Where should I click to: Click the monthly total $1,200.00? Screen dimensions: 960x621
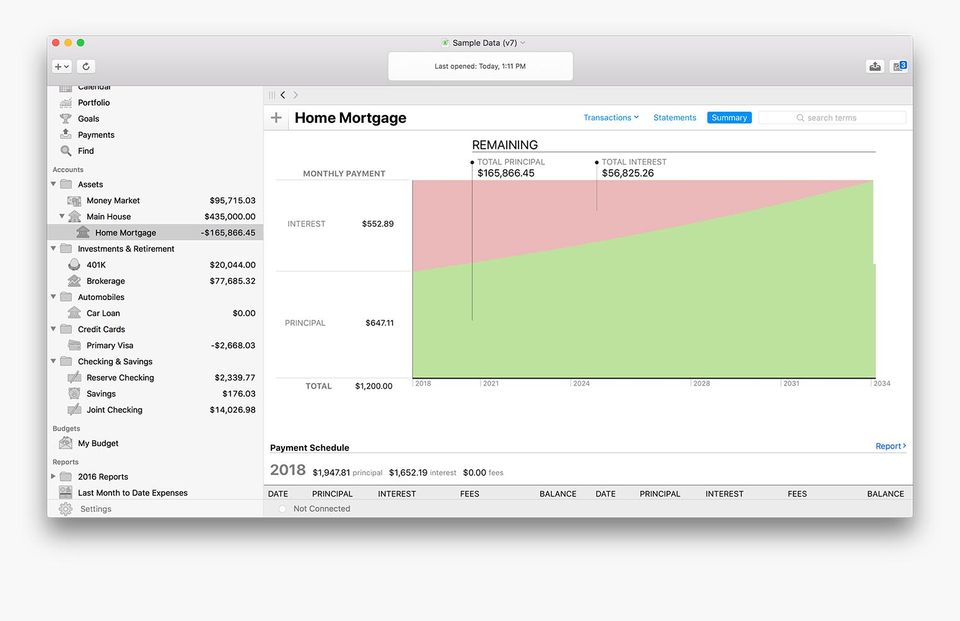pyautogui.click(x=373, y=386)
